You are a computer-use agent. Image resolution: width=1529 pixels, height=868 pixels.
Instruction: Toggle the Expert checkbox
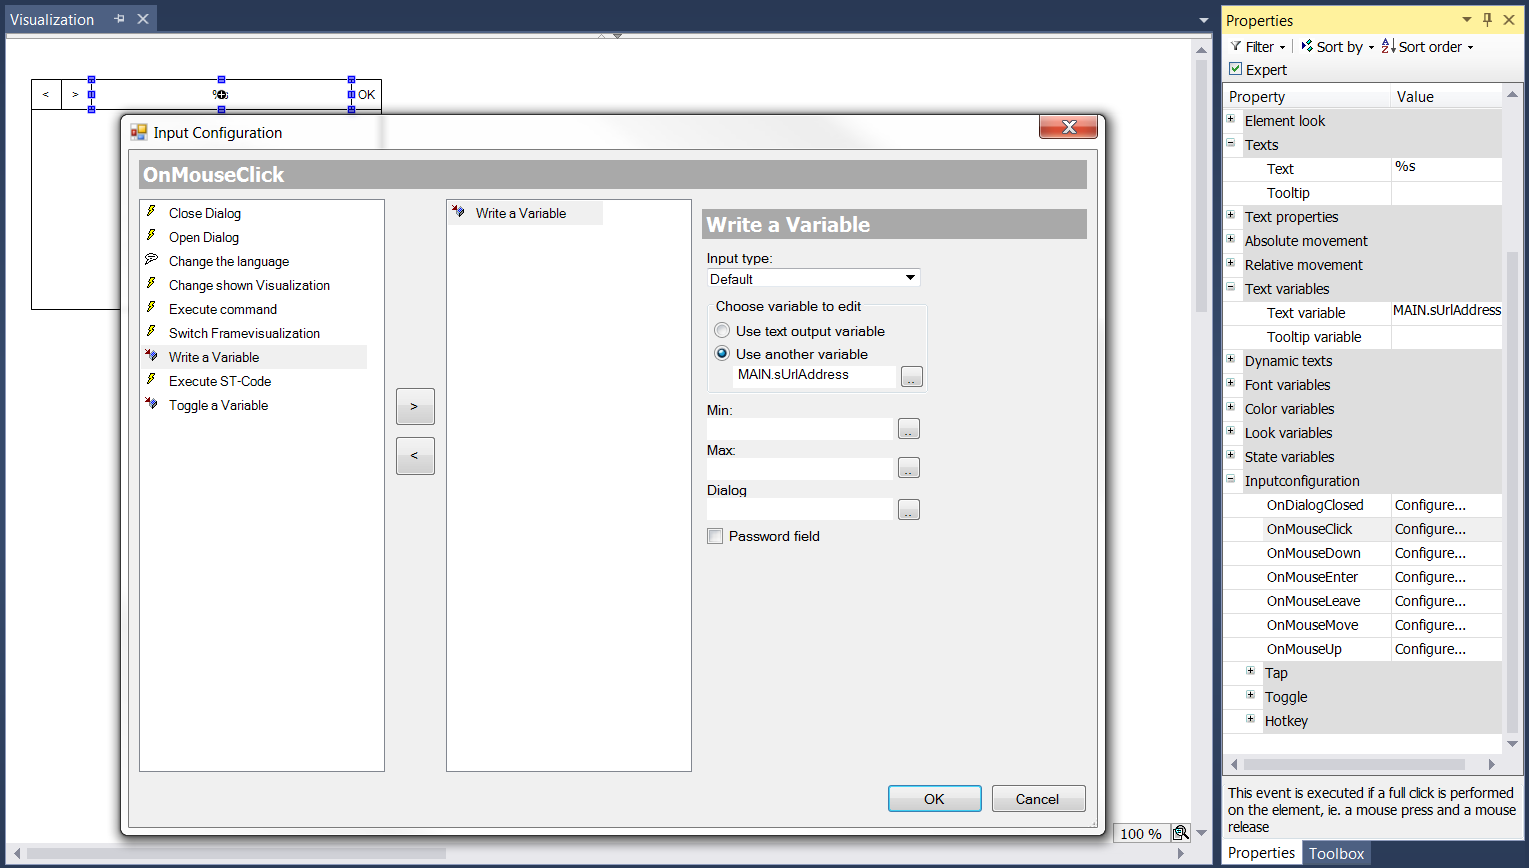1236,69
